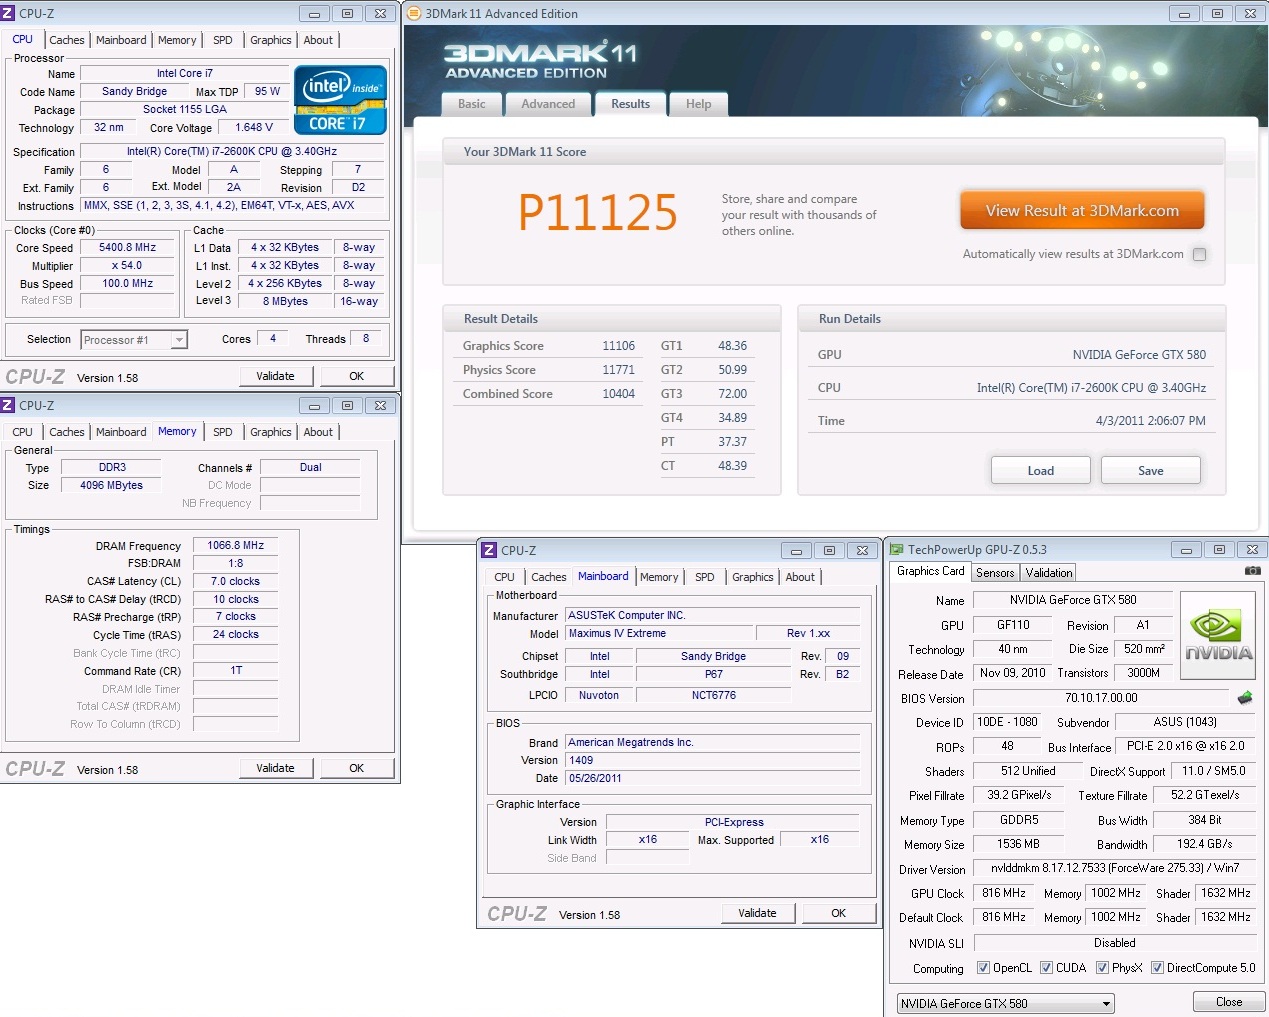Click the BIOS save icon in GPU-Z
This screenshot has width=1269, height=1017.
1245,698
